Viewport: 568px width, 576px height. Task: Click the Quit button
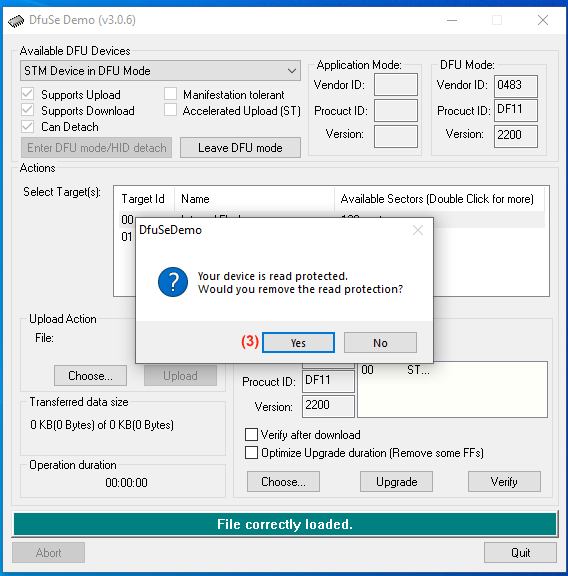(520, 552)
